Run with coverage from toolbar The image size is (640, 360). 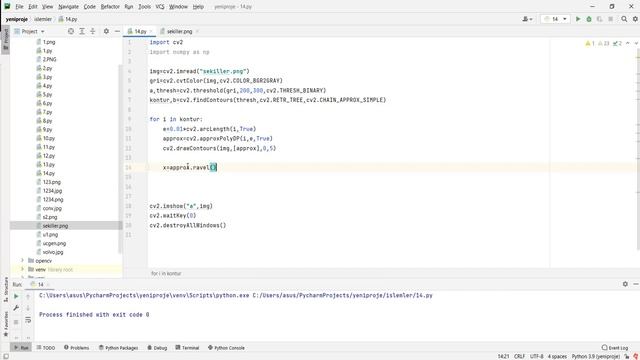click(x=600, y=19)
